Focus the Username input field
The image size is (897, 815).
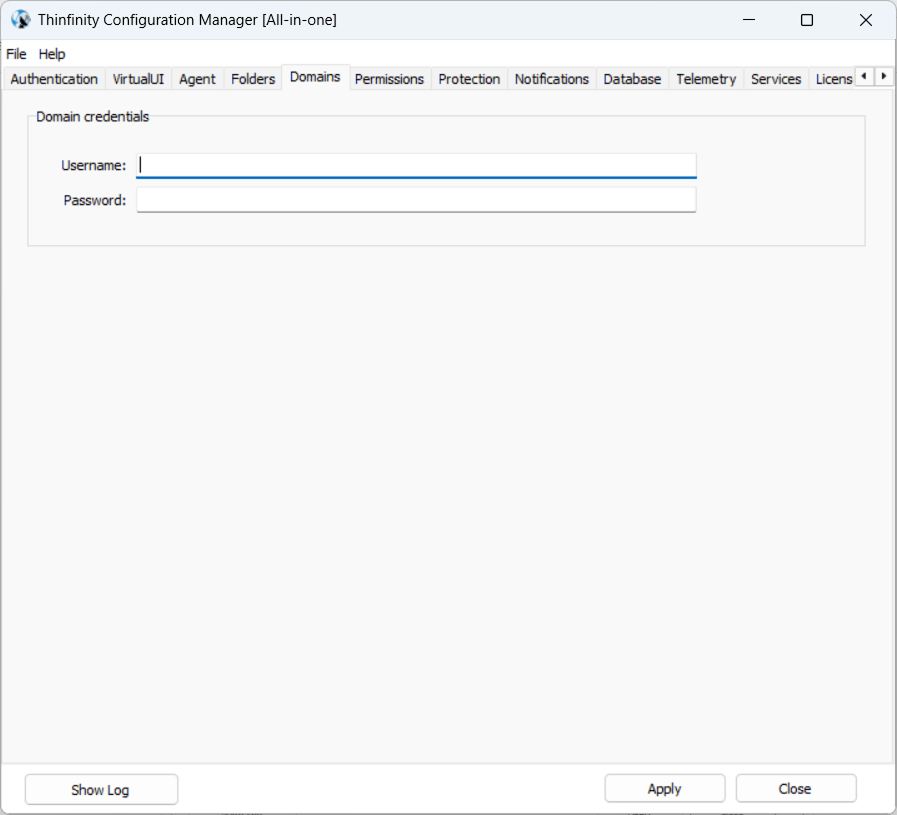click(416, 165)
